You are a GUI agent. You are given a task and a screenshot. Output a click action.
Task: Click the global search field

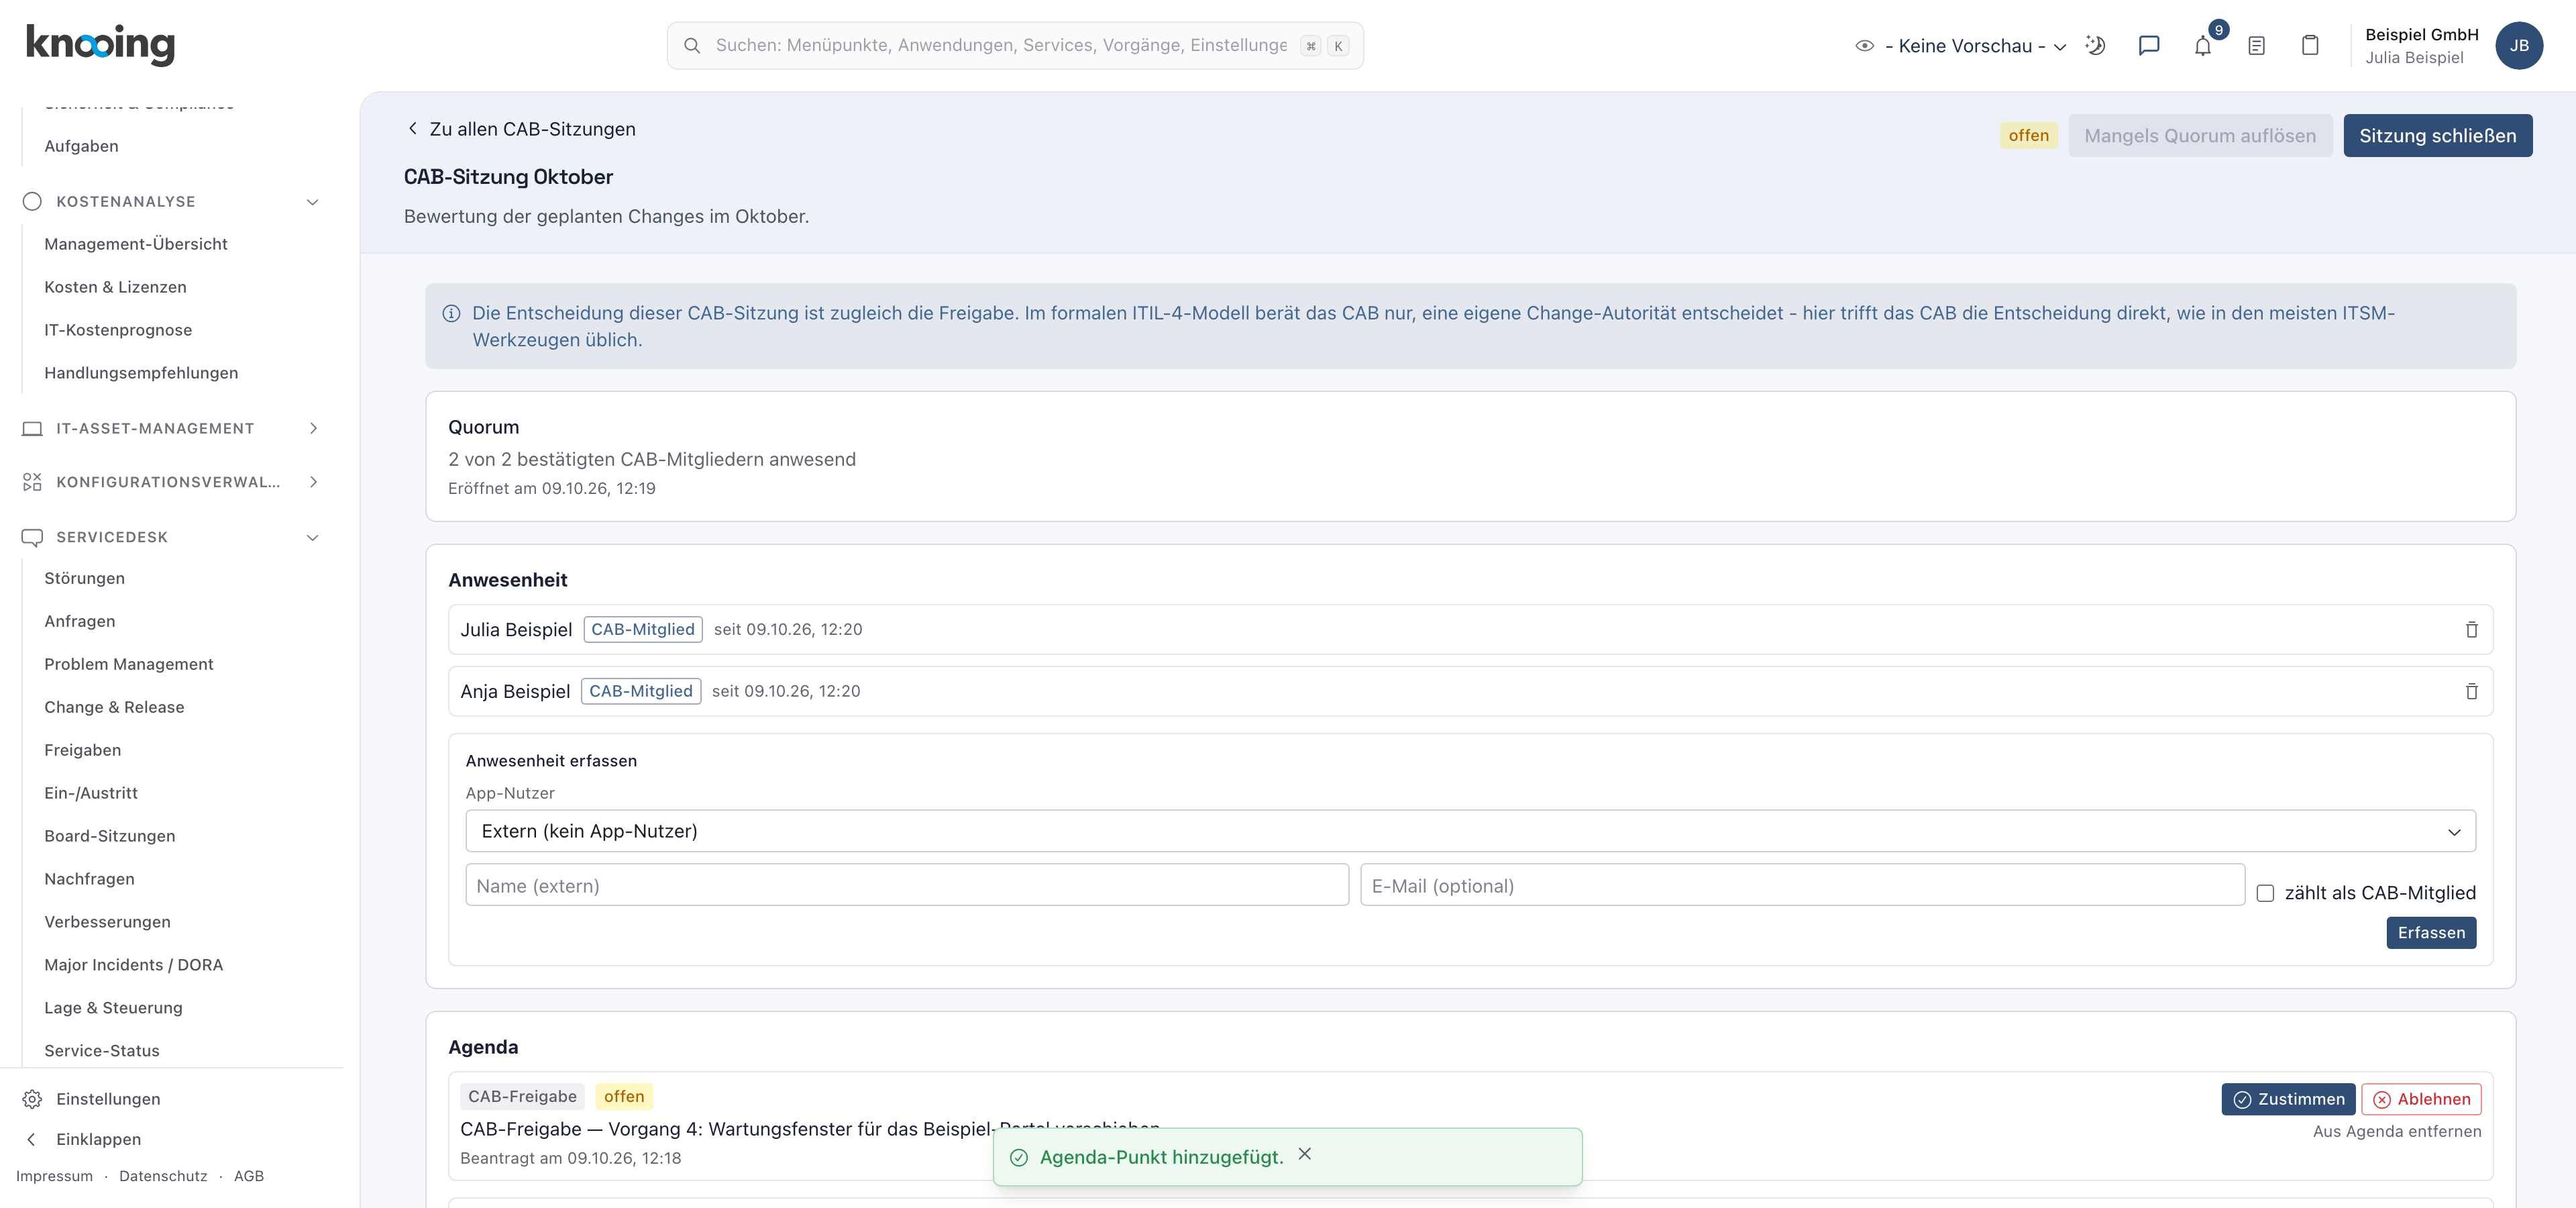pyautogui.click(x=1015, y=46)
